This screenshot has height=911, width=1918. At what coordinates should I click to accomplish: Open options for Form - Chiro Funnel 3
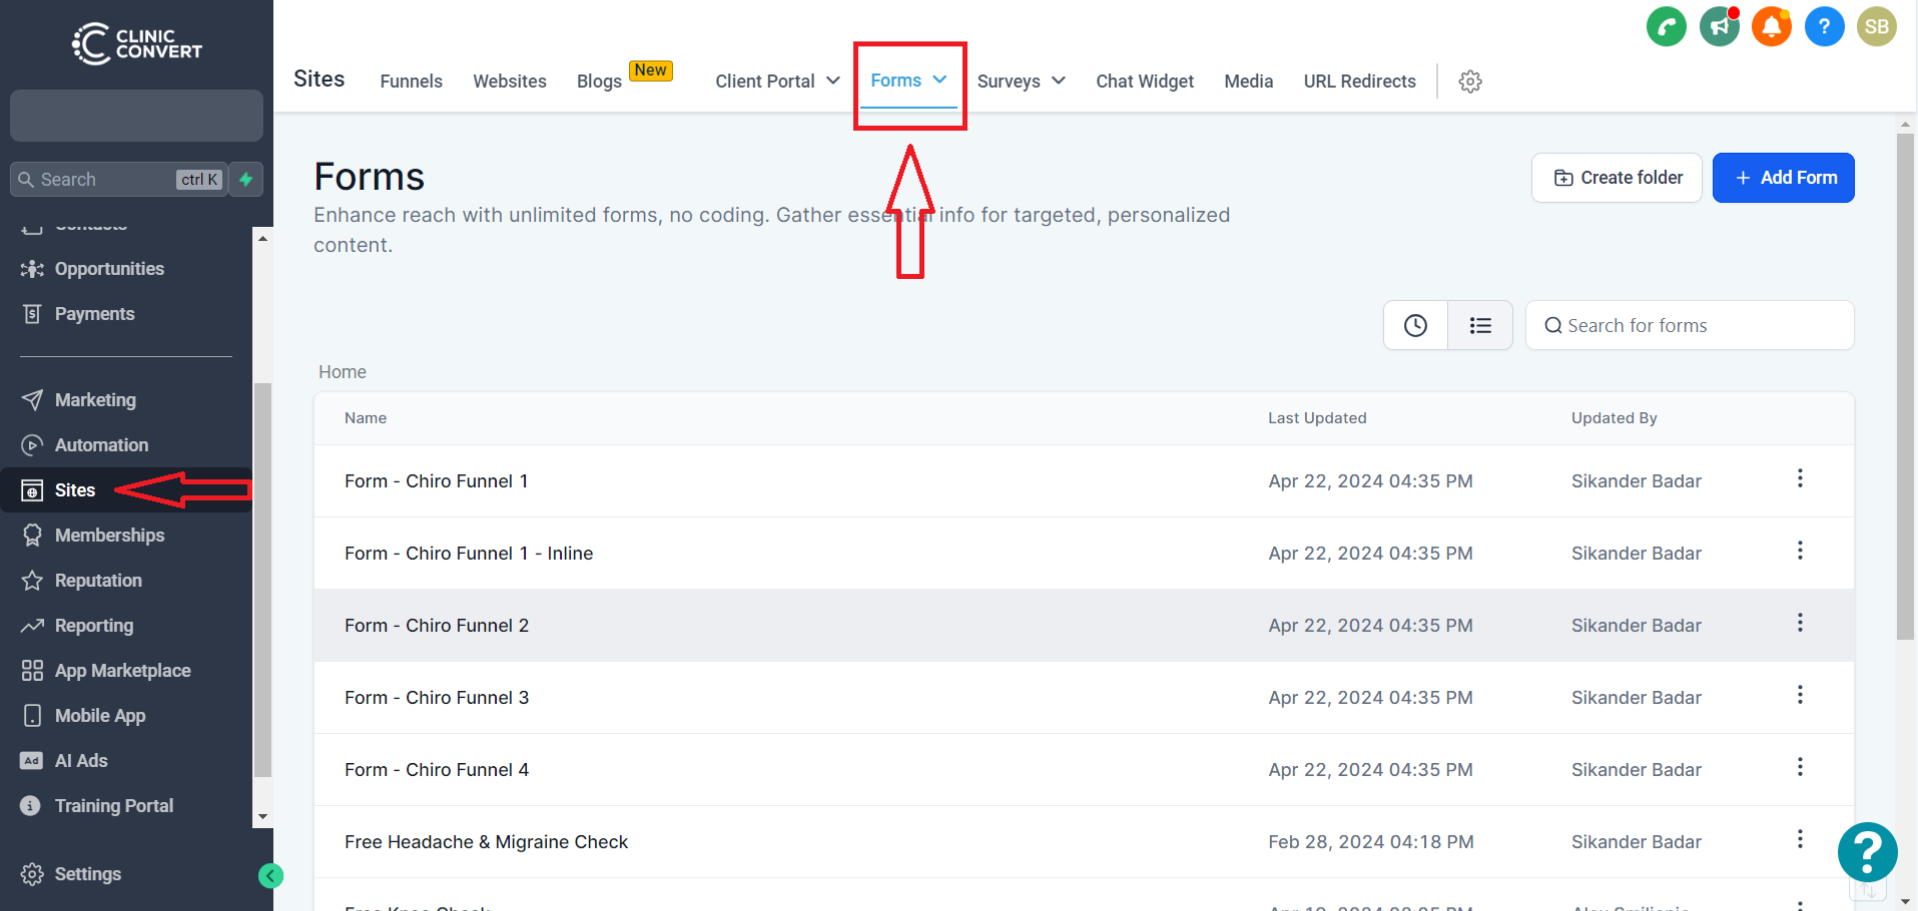click(x=1800, y=695)
